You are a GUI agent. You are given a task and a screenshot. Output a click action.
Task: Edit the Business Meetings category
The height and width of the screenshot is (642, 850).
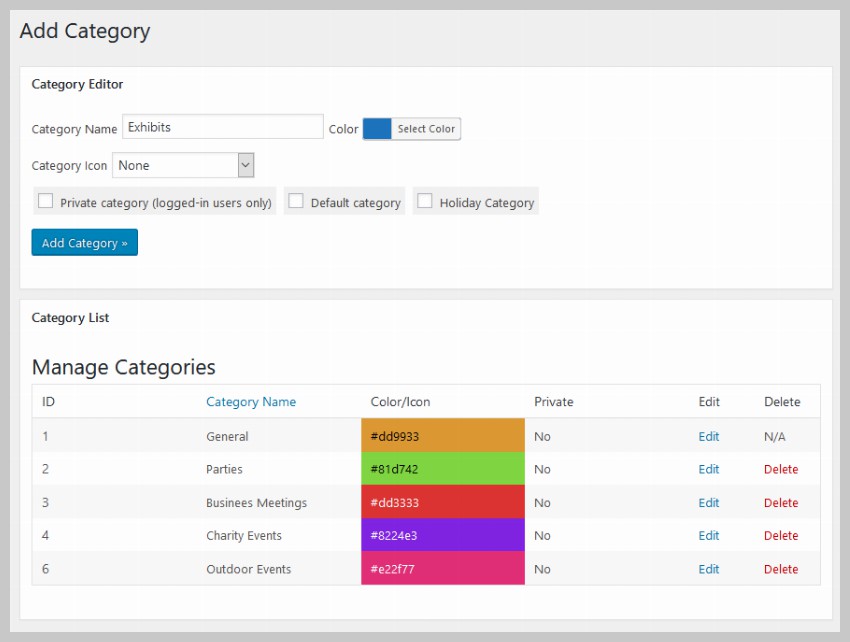coord(709,503)
